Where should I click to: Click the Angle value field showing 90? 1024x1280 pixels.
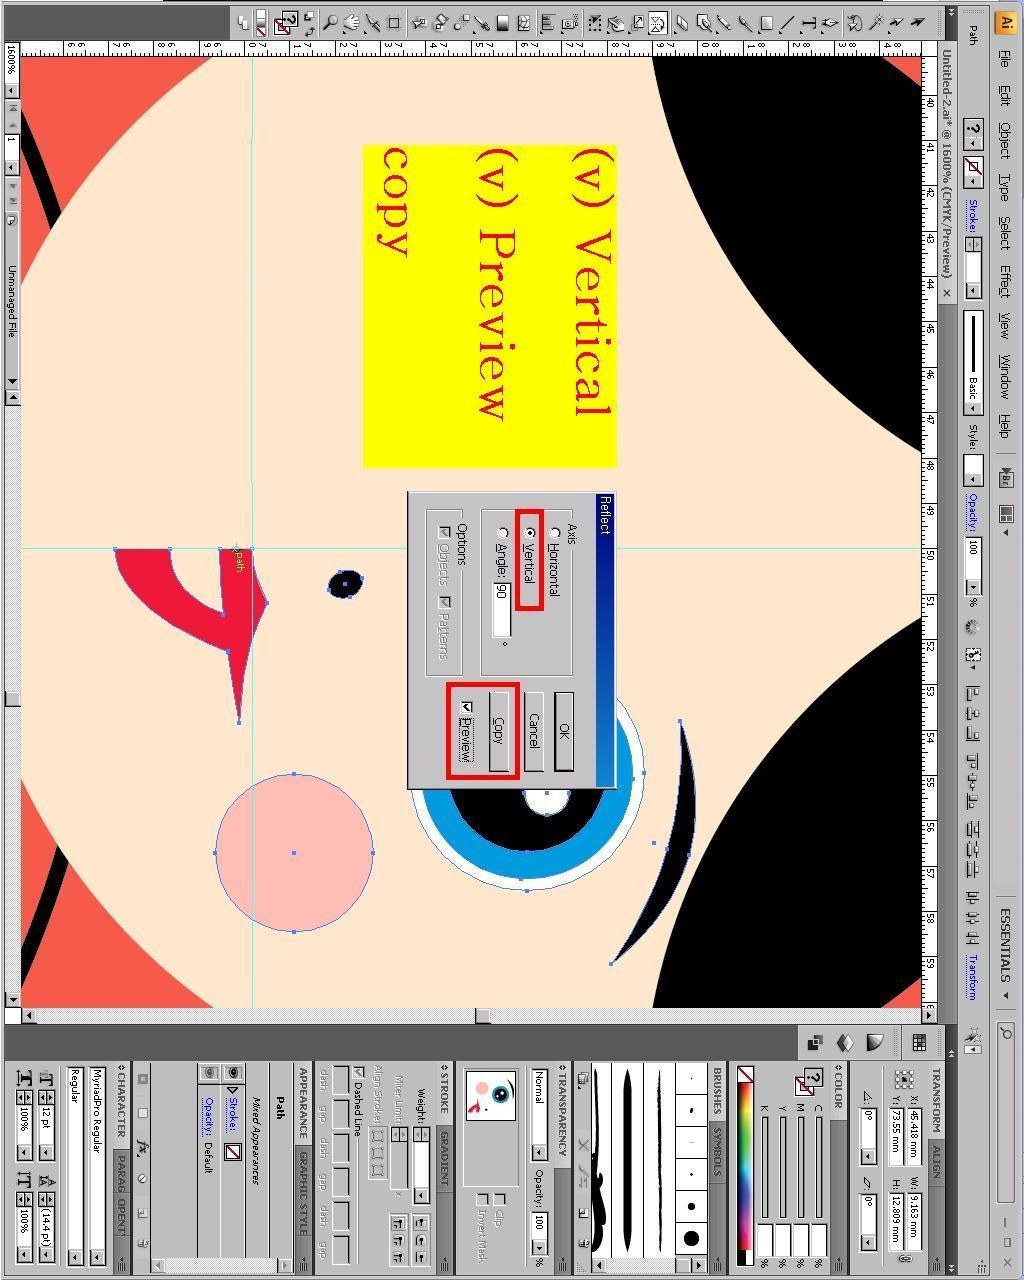[502, 610]
